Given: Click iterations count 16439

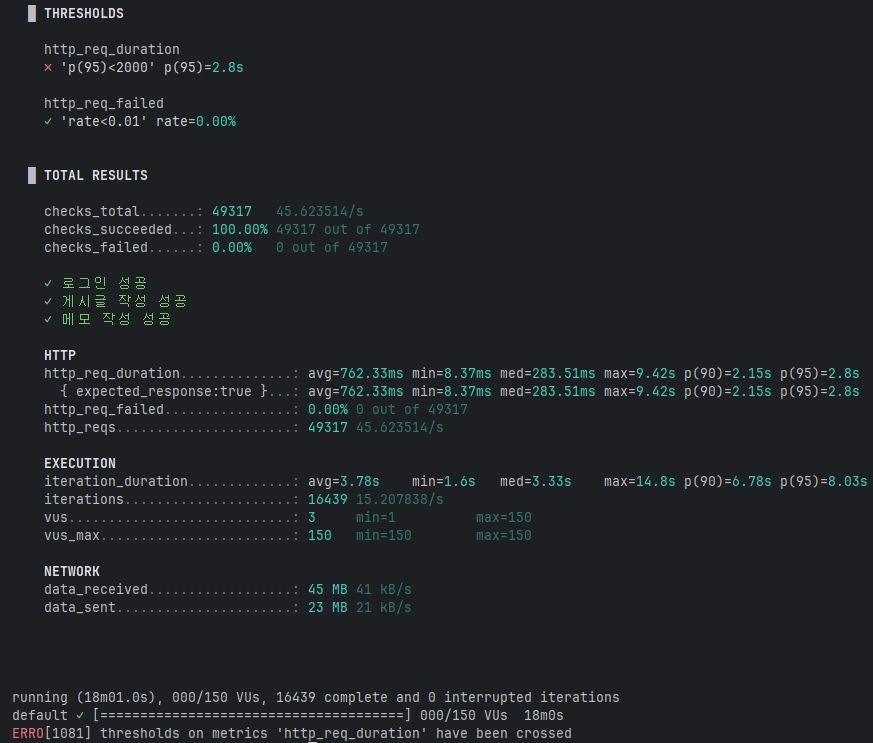Looking at the screenshot, I should click(x=327, y=499).
